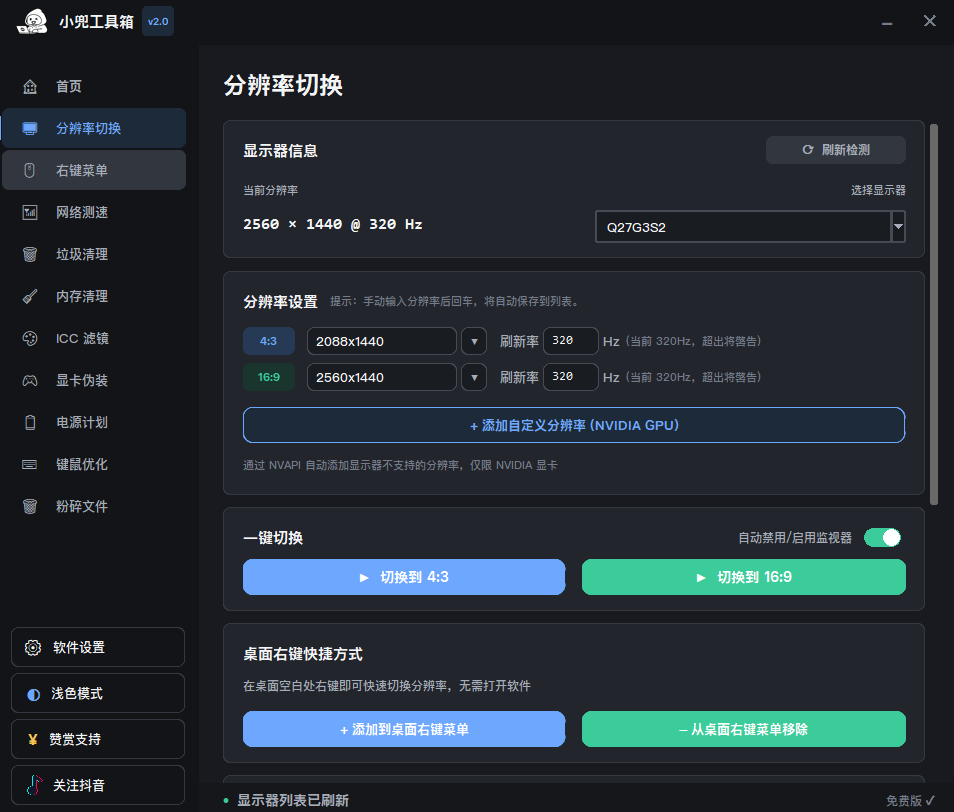
Task: Toggle 自动禁用/启用监视器 switch
Action: (883, 538)
